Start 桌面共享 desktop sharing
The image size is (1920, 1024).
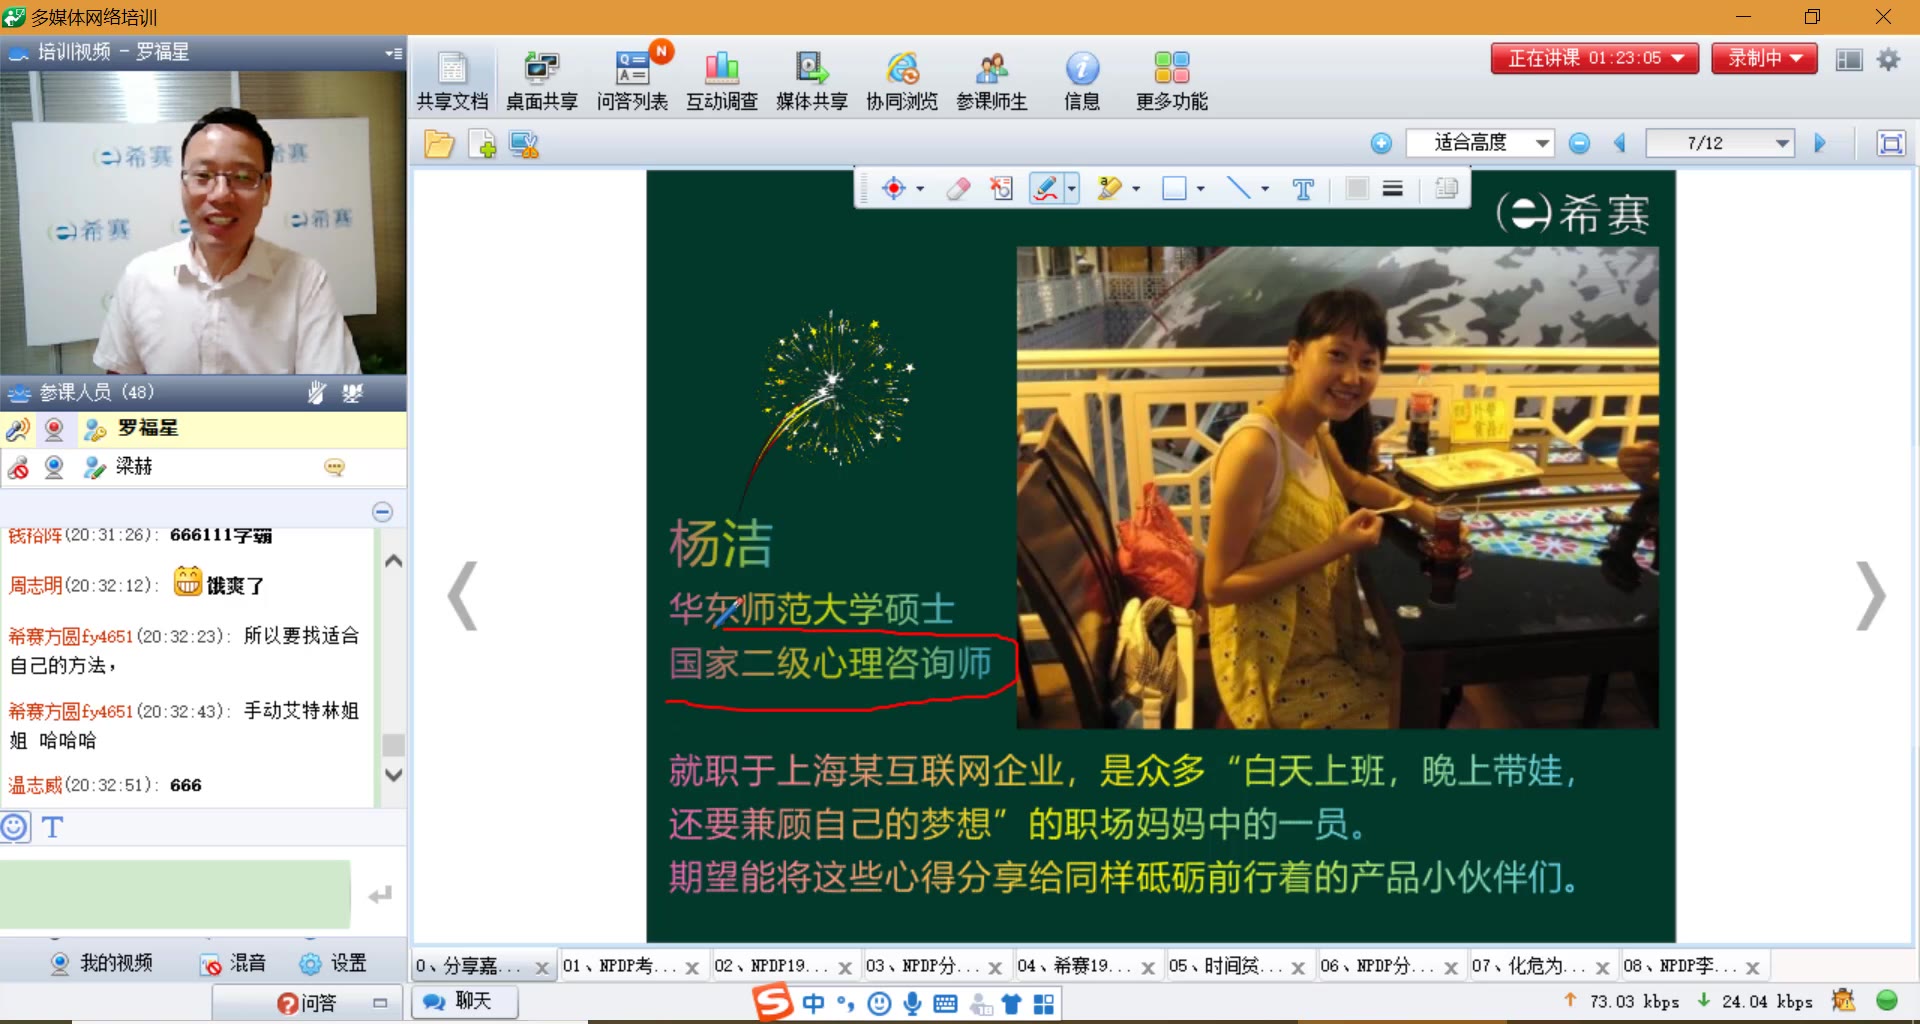pyautogui.click(x=542, y=80)
